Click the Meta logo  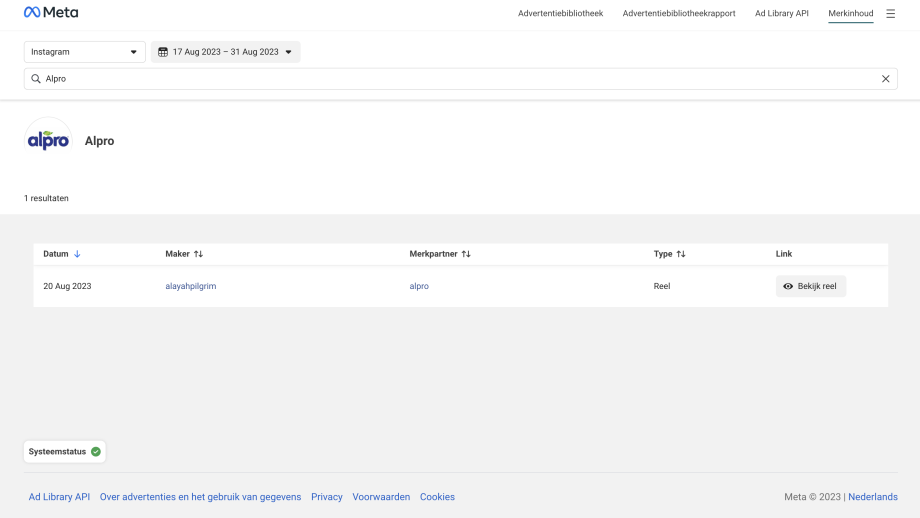(x=51, y=12)
